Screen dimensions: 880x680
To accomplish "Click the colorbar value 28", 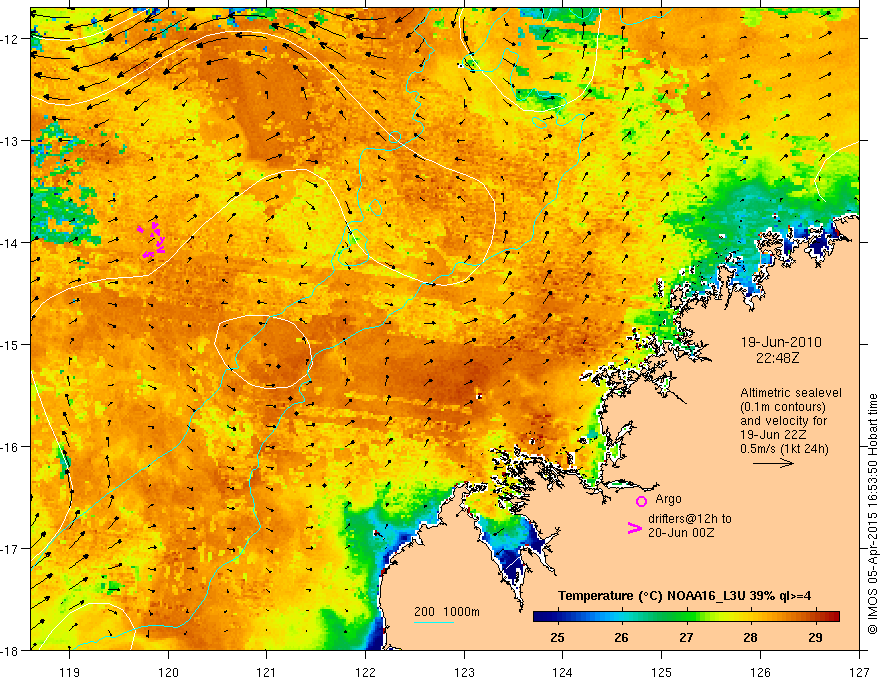I will pyautogui.click(x=750, y=637).
